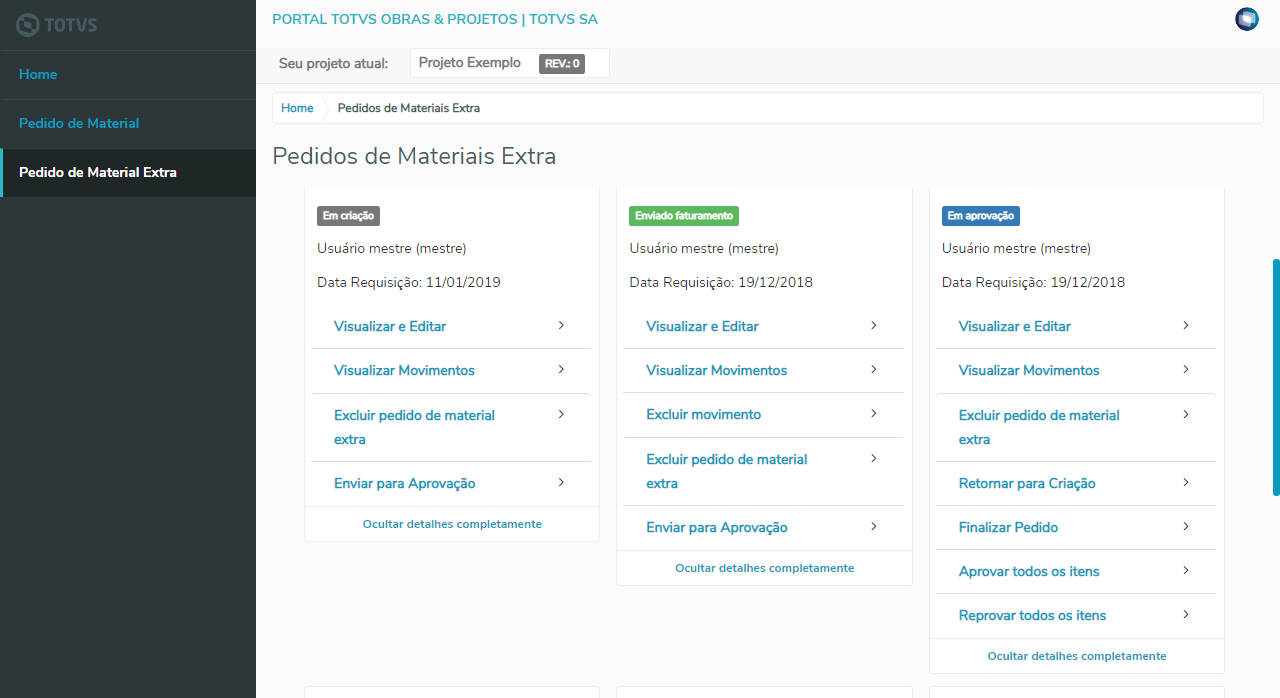Hide details completely on Em aprovação card
Image resolution: width=1280 pixels, height=698 pixels.
pyautogui.click(x=1077, y=656)
